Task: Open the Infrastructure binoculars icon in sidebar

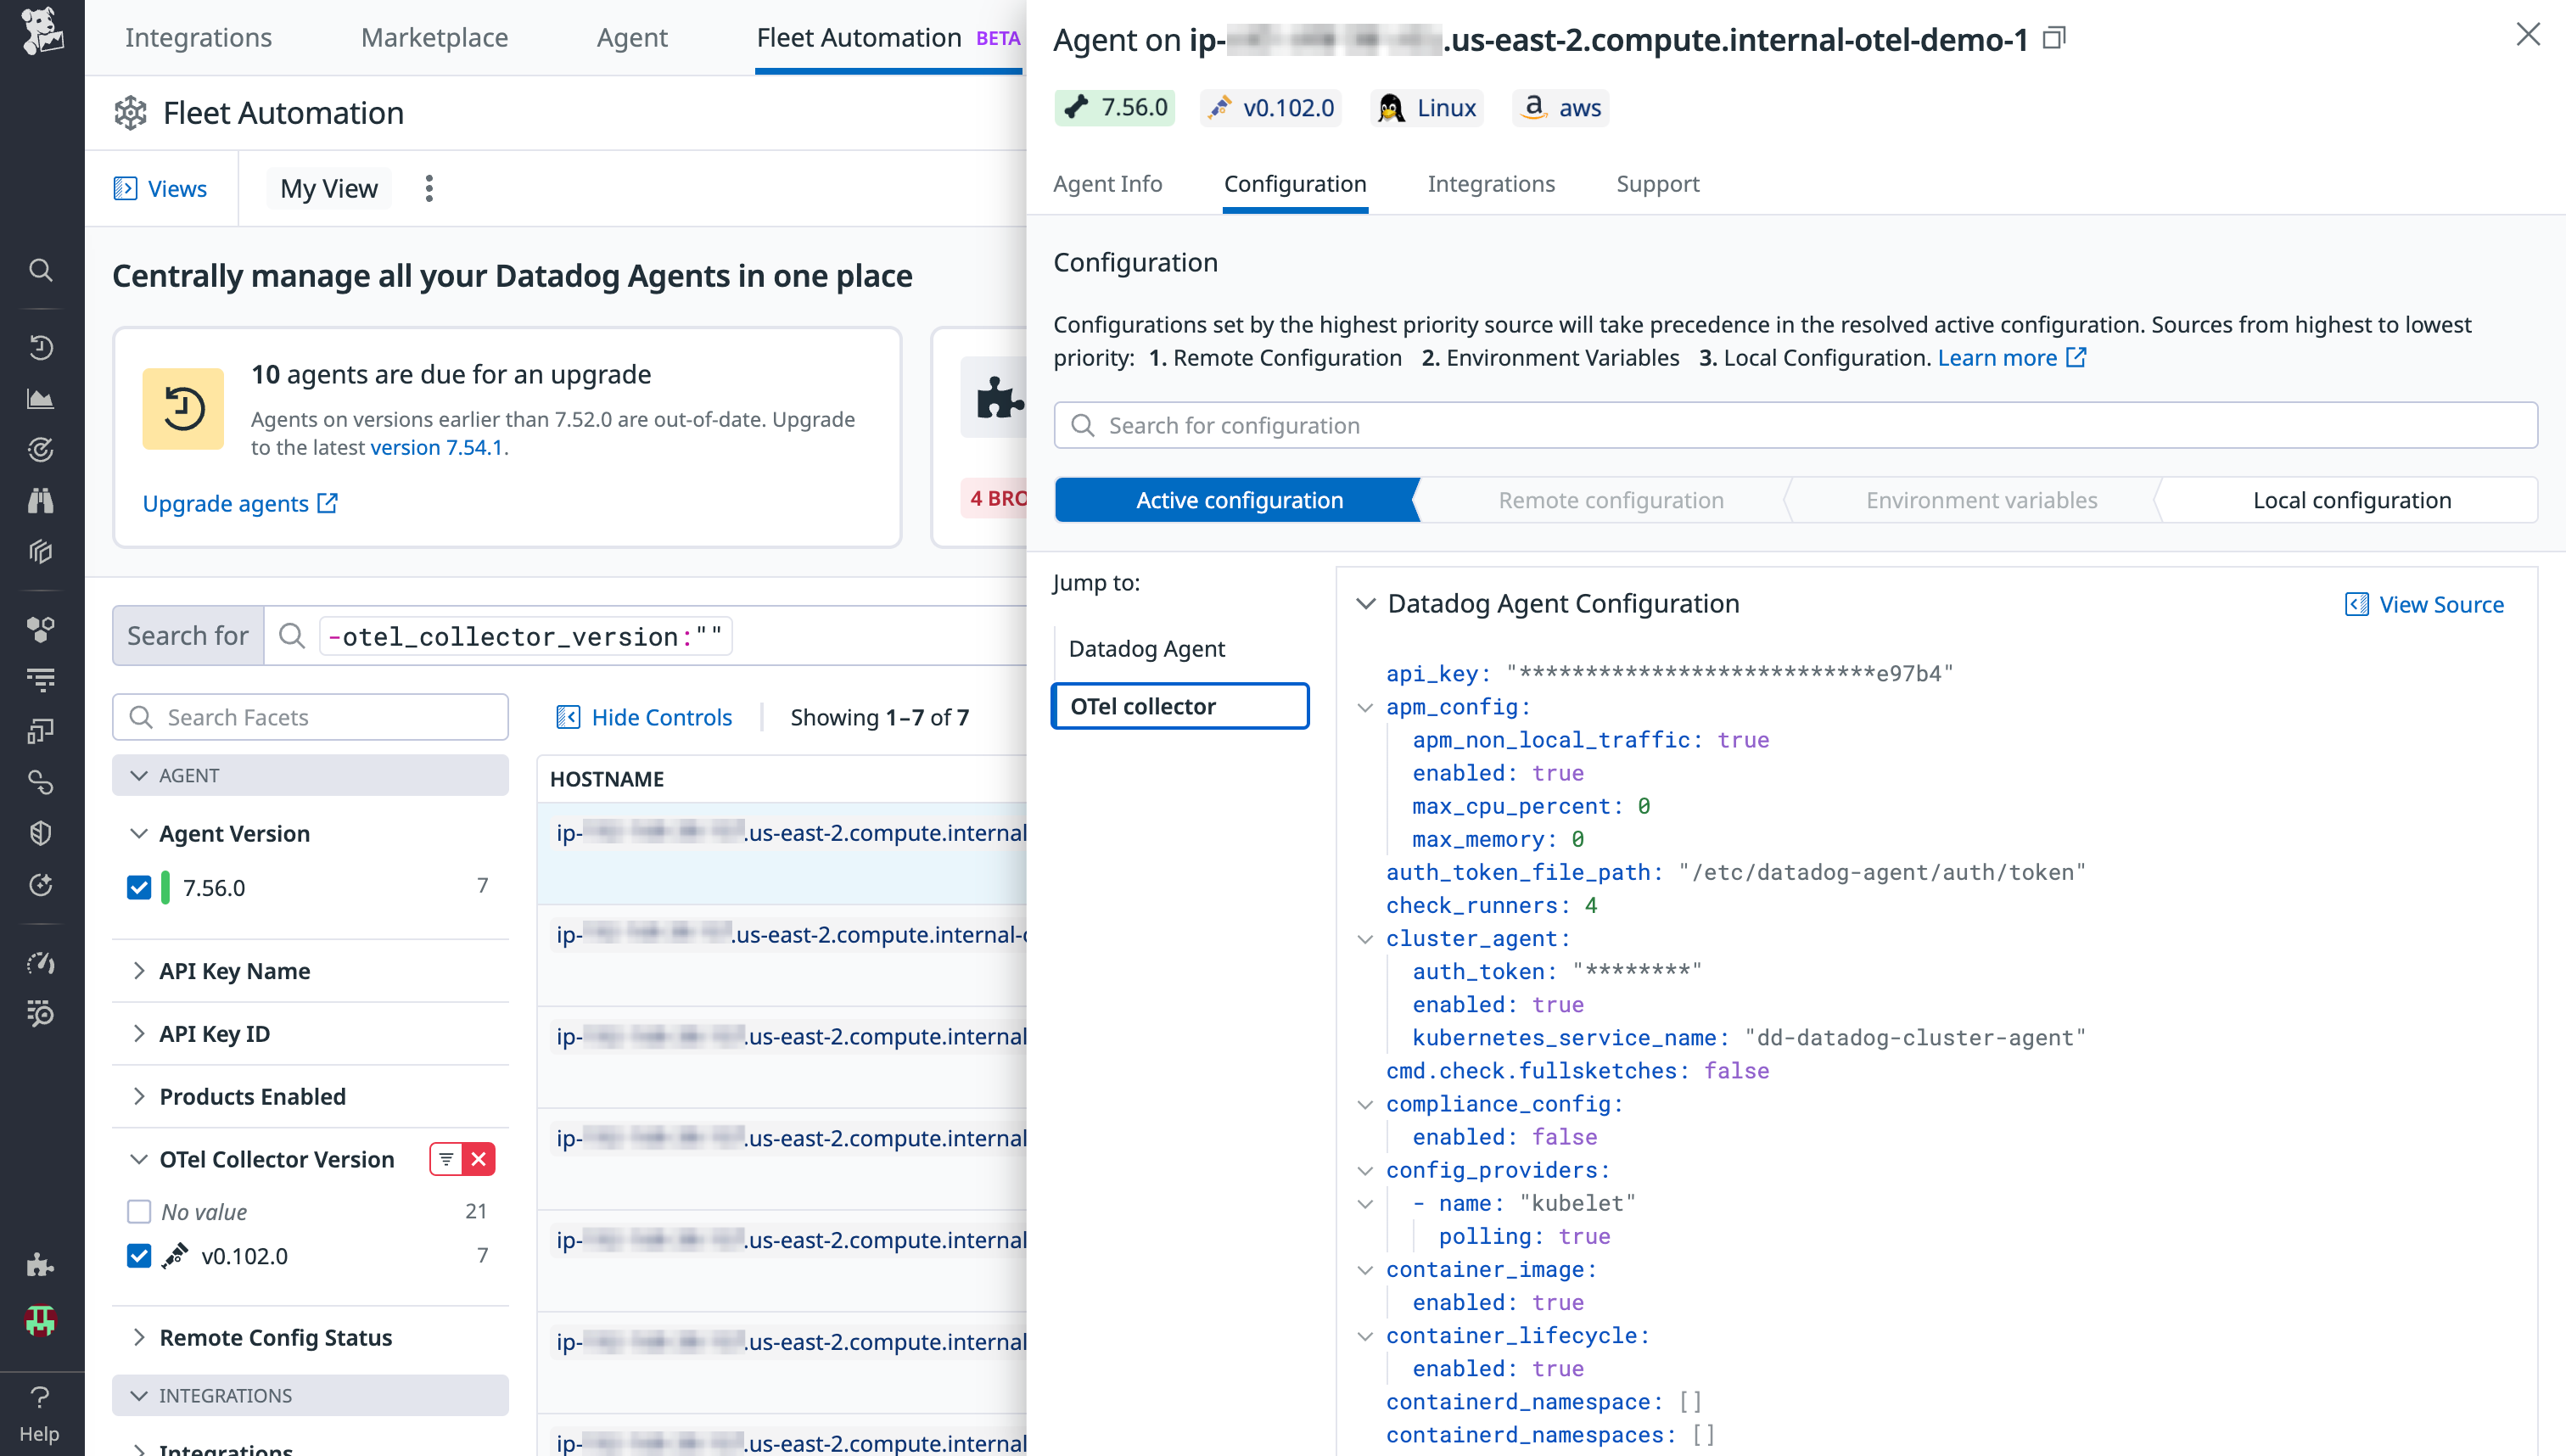Action: (x=40, y=500)
